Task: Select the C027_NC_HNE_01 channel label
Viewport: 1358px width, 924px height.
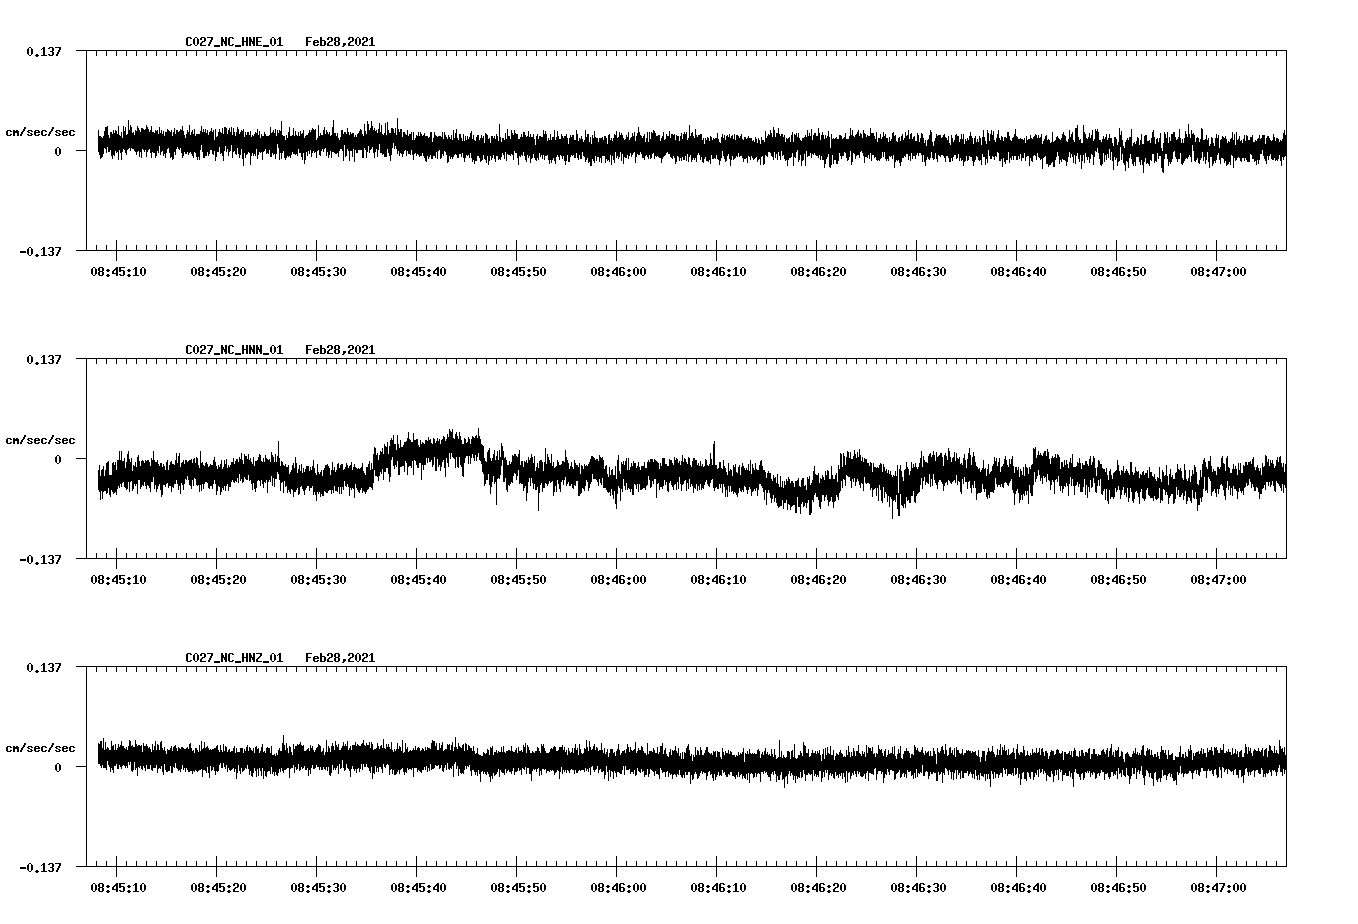Action: click(x=232, y=42)
